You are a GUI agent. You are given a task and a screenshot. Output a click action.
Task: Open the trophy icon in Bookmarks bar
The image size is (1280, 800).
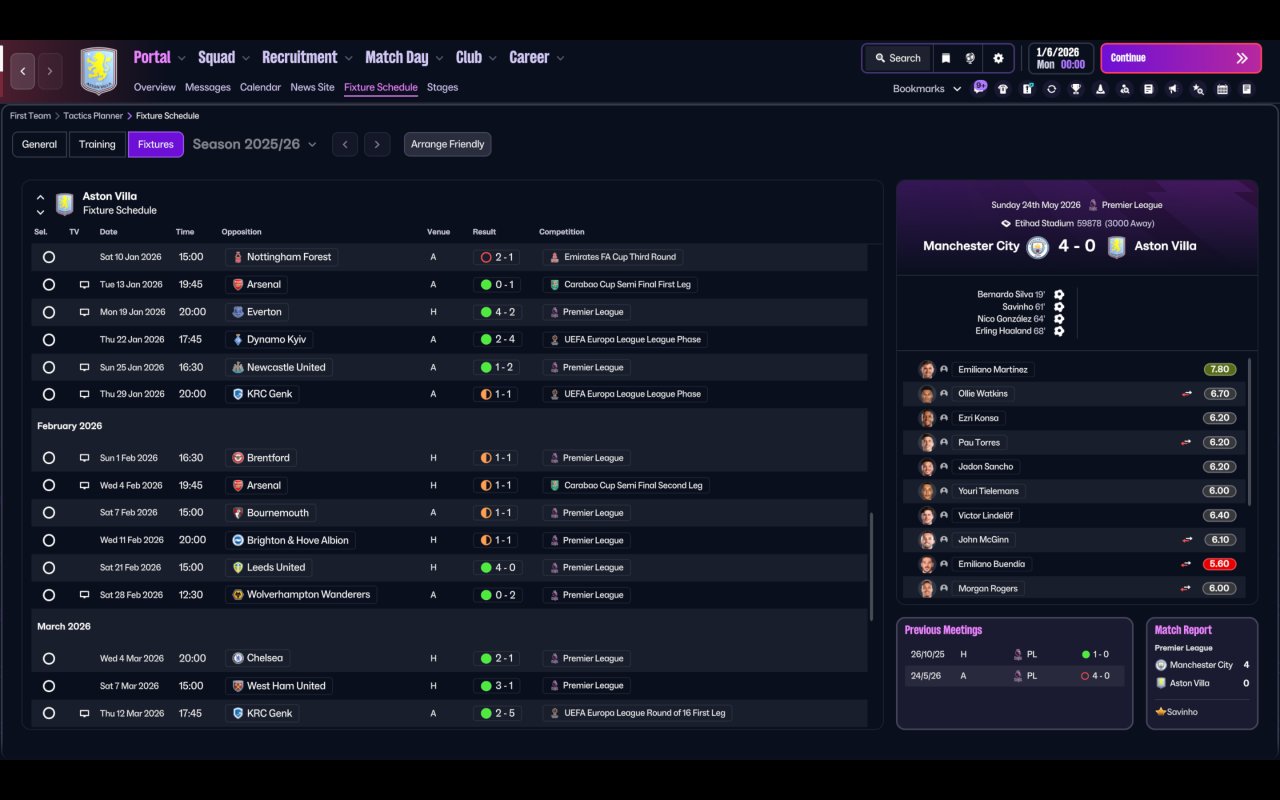[1076, 89]
